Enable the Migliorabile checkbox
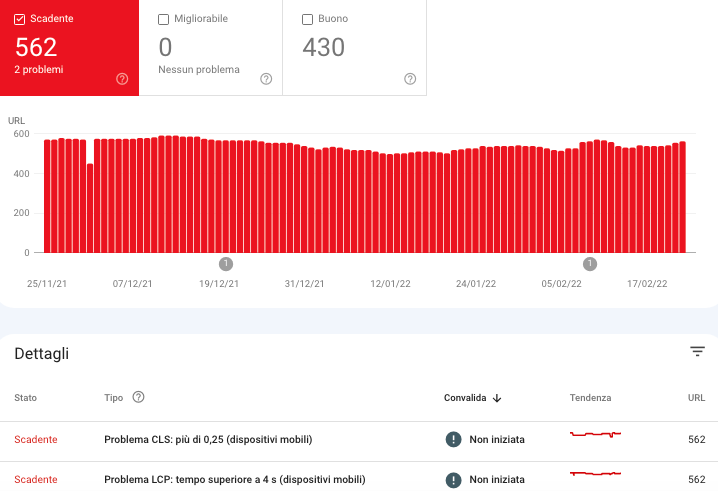Viewport: 718px width, 491px height. coord(164,19)
